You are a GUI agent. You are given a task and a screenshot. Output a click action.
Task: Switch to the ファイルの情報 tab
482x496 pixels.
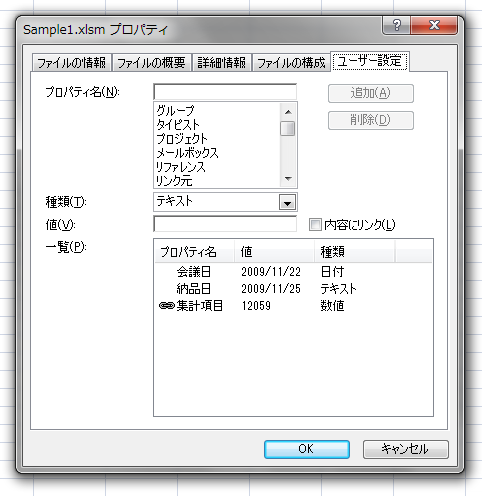coord(71,63)
